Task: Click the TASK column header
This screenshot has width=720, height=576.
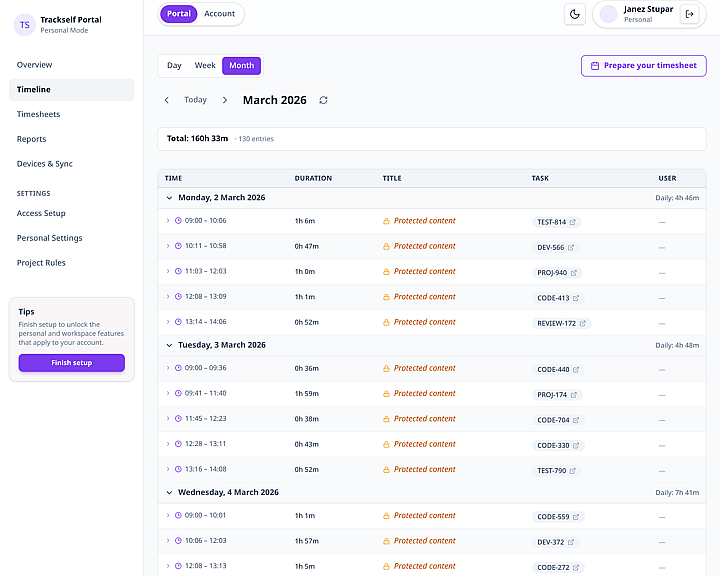Action: 540,178
